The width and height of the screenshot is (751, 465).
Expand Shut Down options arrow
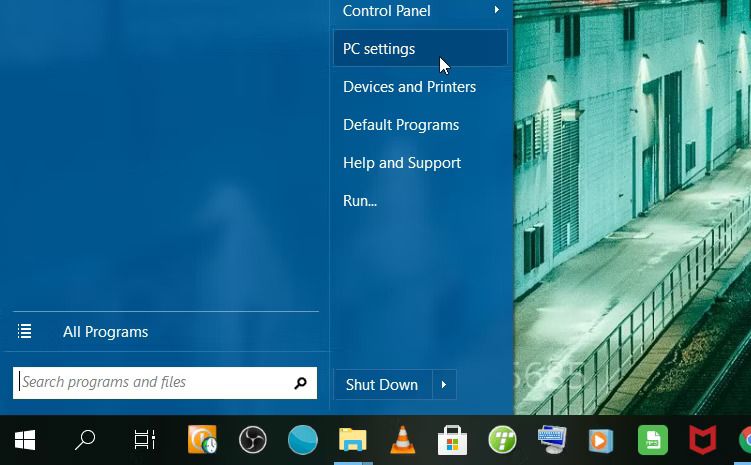(444, 384)
